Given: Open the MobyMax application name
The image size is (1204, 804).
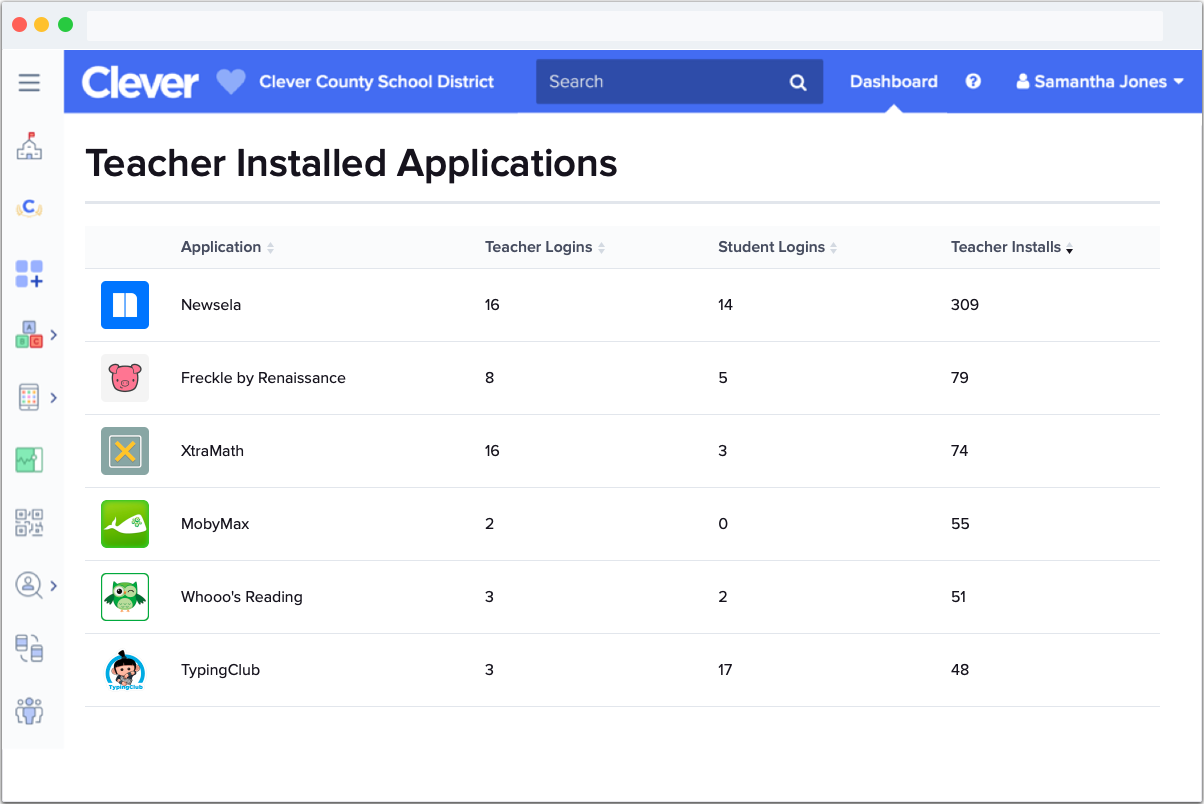Looking at the screenshot, I should click(x=215, y=524).
